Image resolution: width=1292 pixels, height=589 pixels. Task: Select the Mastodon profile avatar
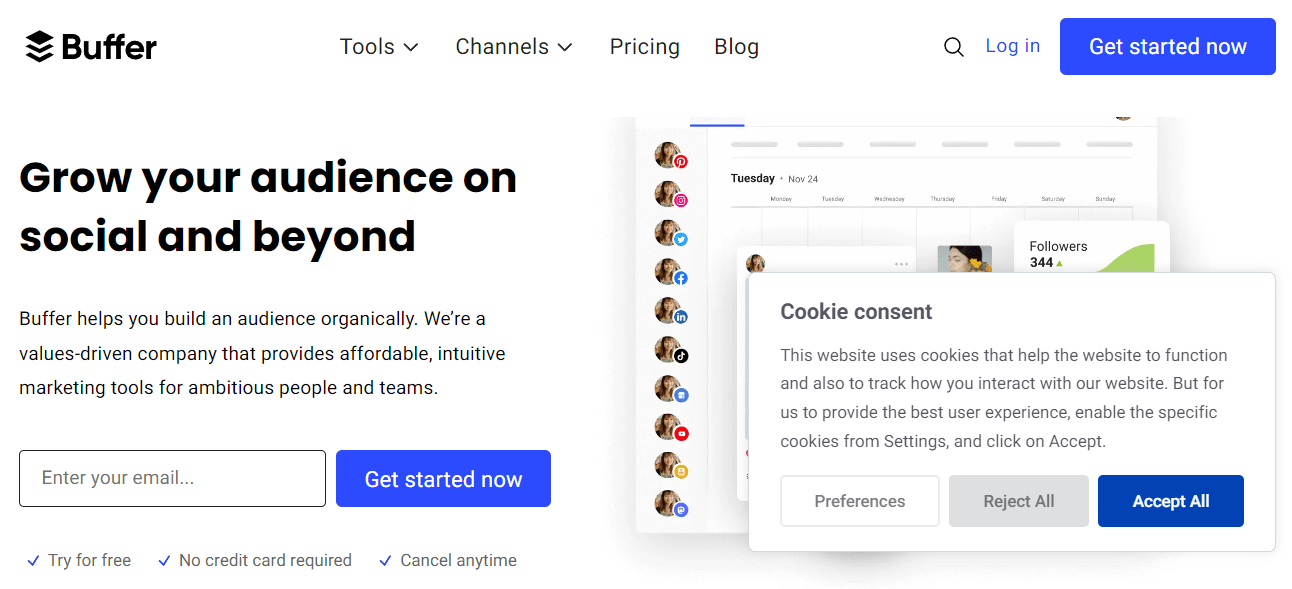click(669, 505)
